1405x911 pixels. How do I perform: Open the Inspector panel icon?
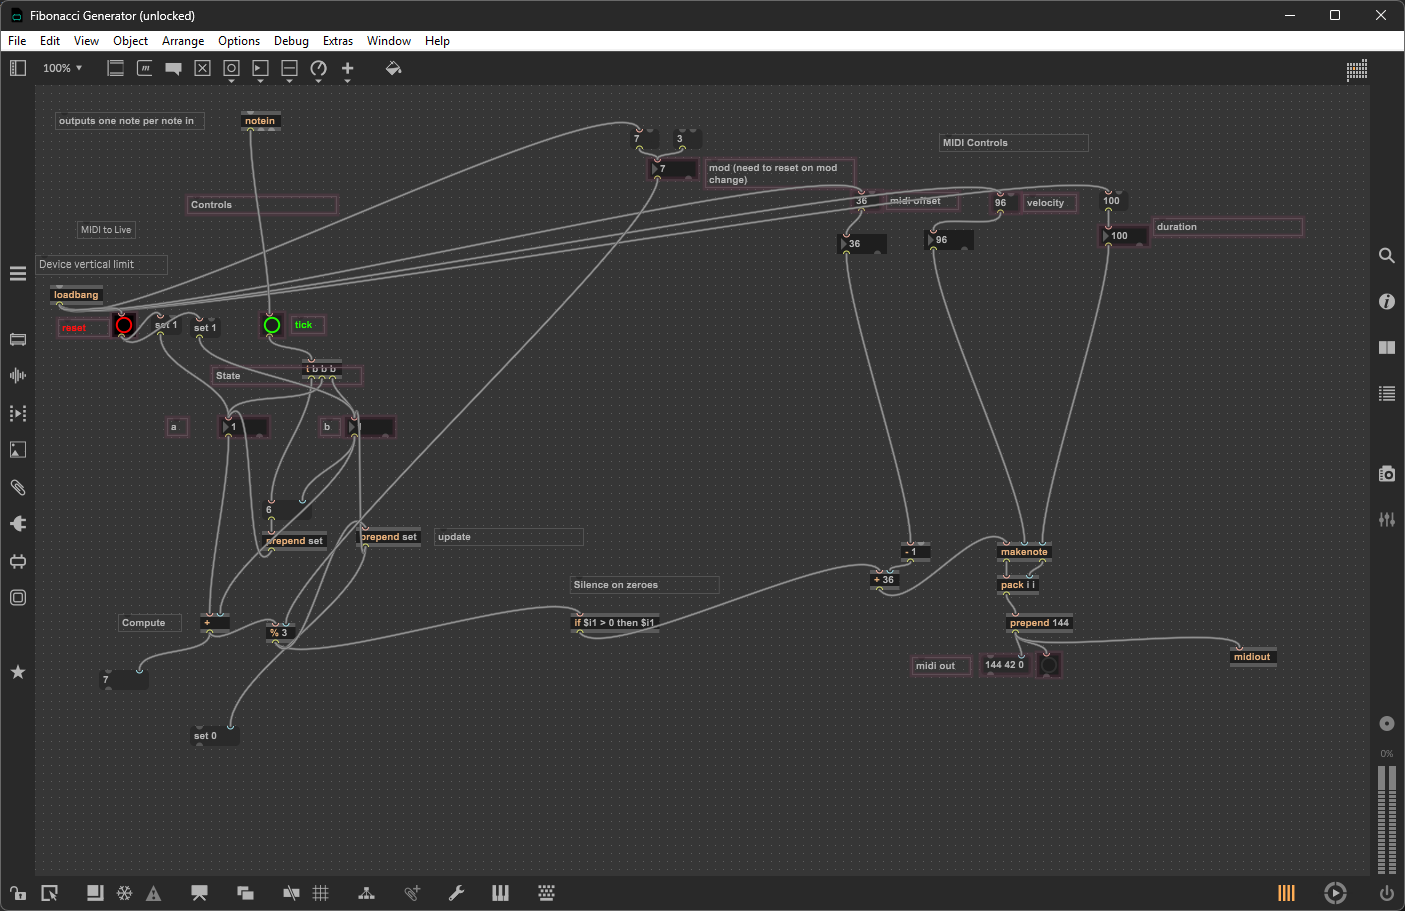[x=1386, y=301]
